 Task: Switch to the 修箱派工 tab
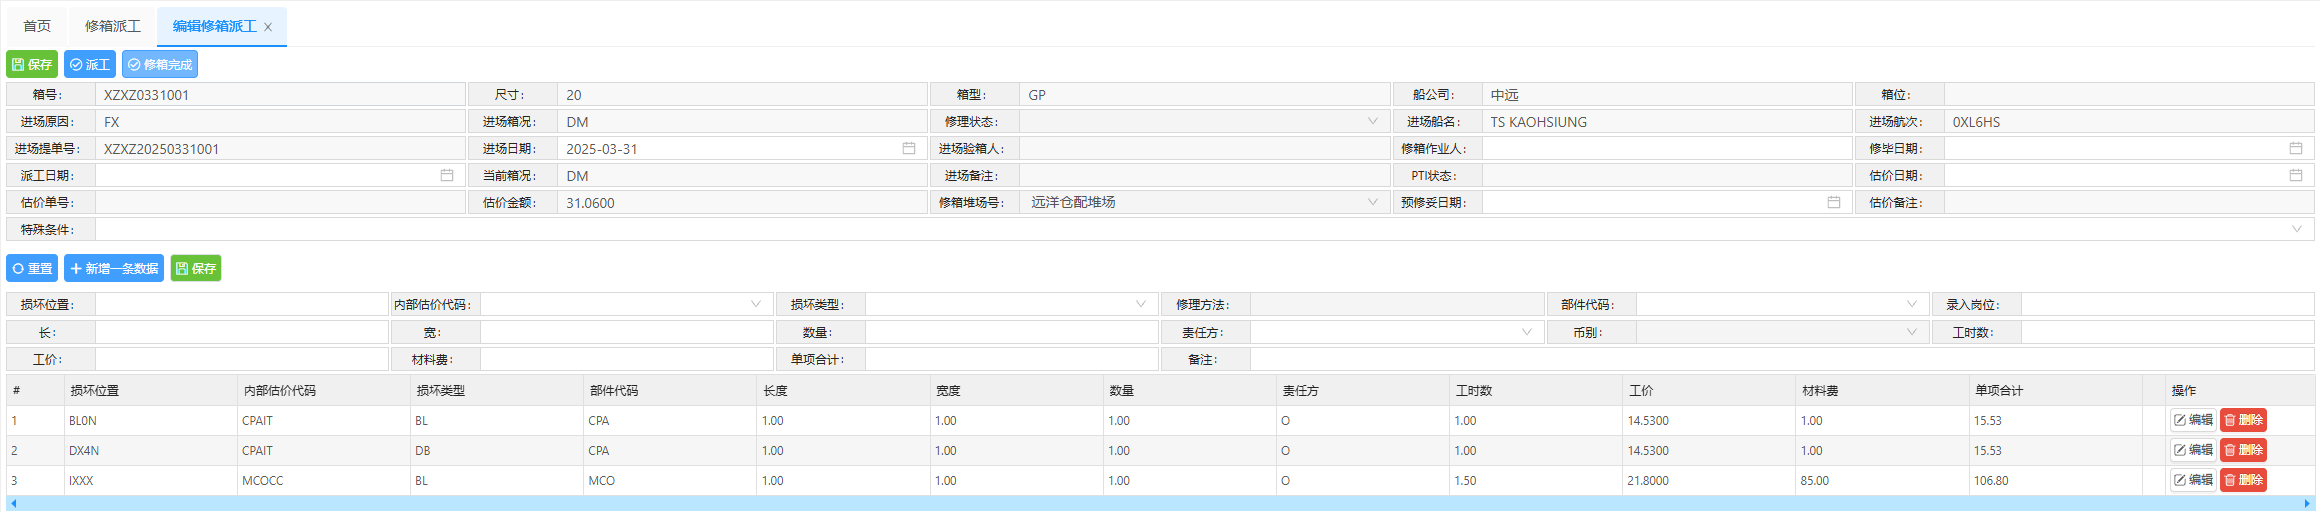point(112,26)
